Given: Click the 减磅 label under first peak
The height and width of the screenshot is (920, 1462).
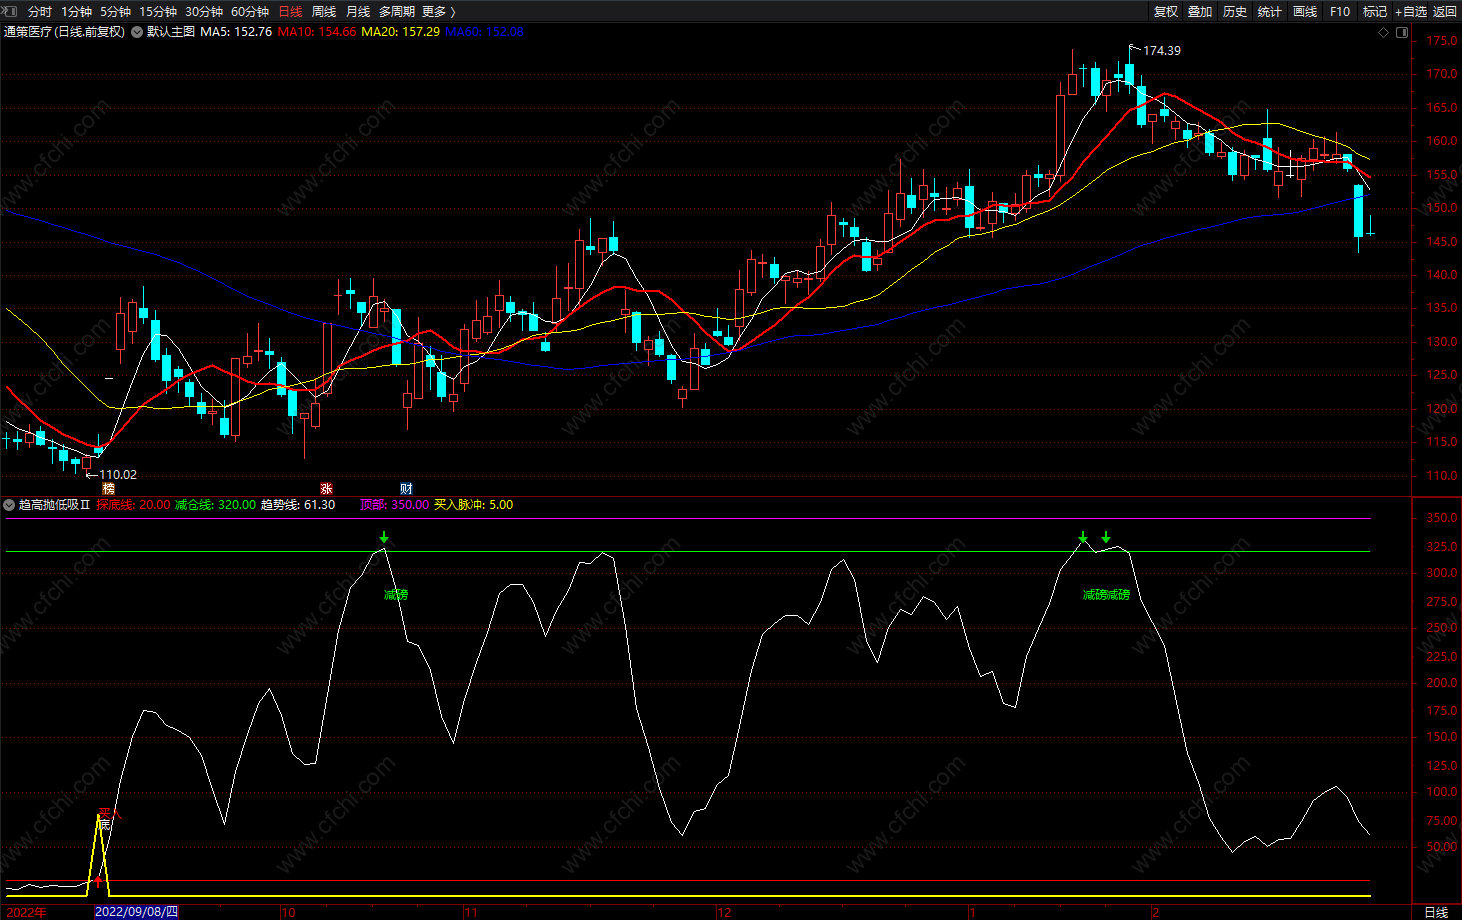Looking at the screenshot, I should coord(396,595).
